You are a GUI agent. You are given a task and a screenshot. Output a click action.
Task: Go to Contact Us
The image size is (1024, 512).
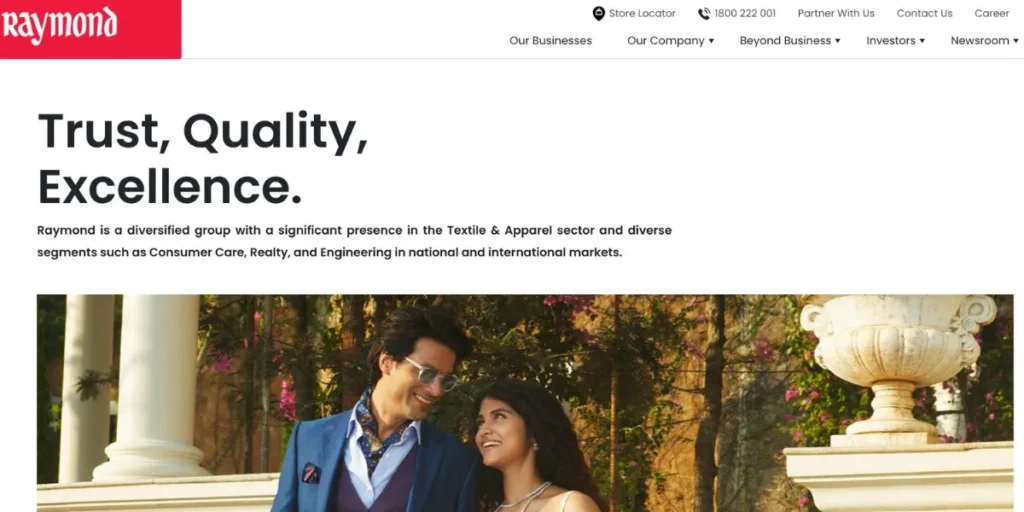(x=924, y=13)
